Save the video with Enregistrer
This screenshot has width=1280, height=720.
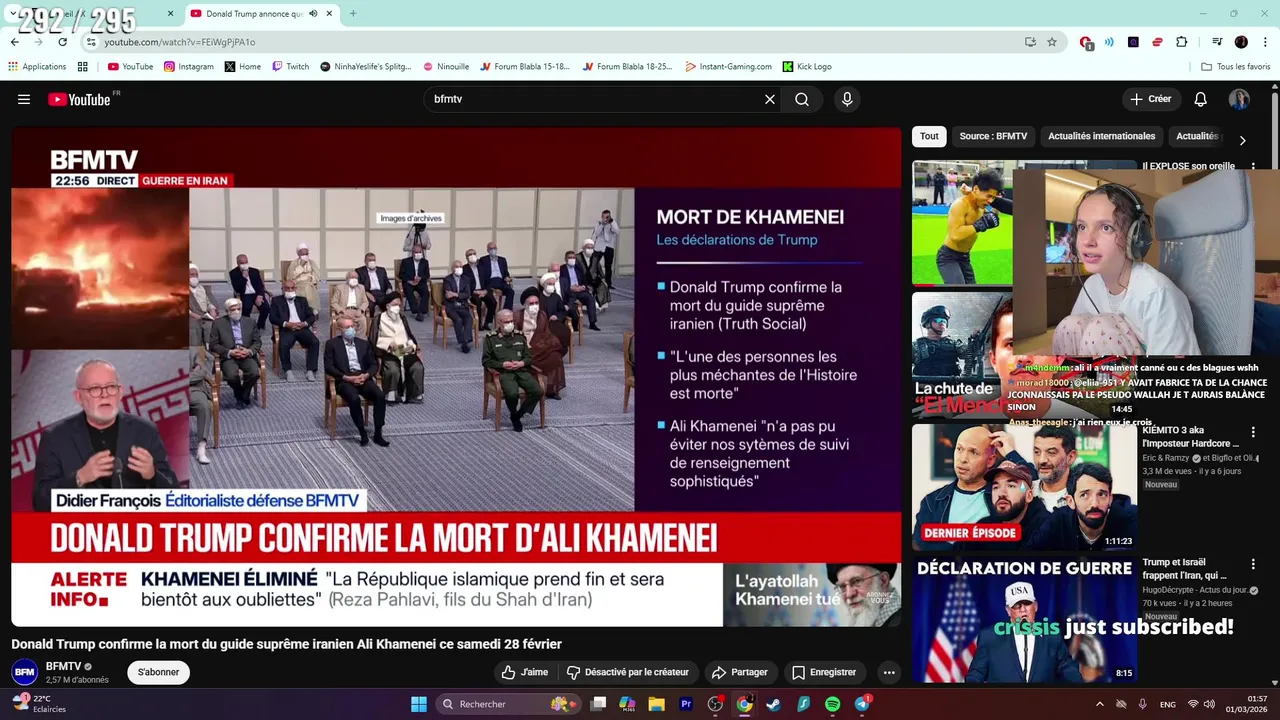tap(824, 672)
